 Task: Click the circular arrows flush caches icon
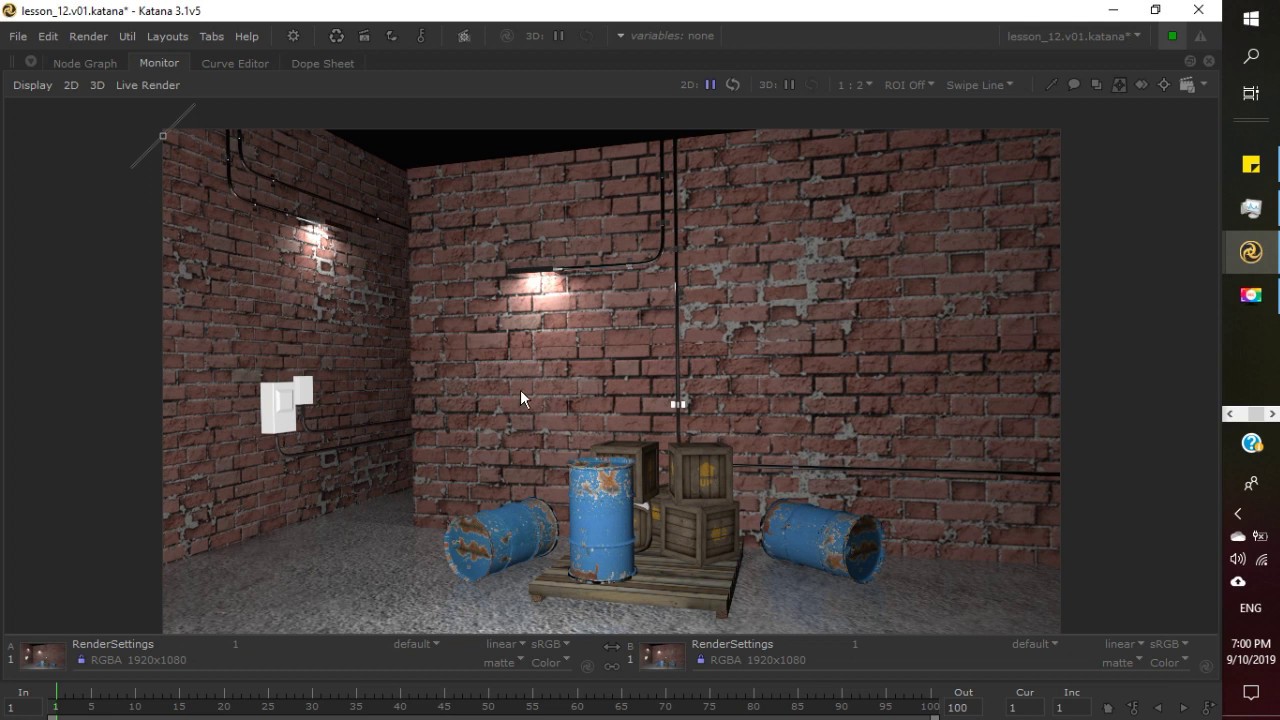pyautogui.click(x=336, y=36)
